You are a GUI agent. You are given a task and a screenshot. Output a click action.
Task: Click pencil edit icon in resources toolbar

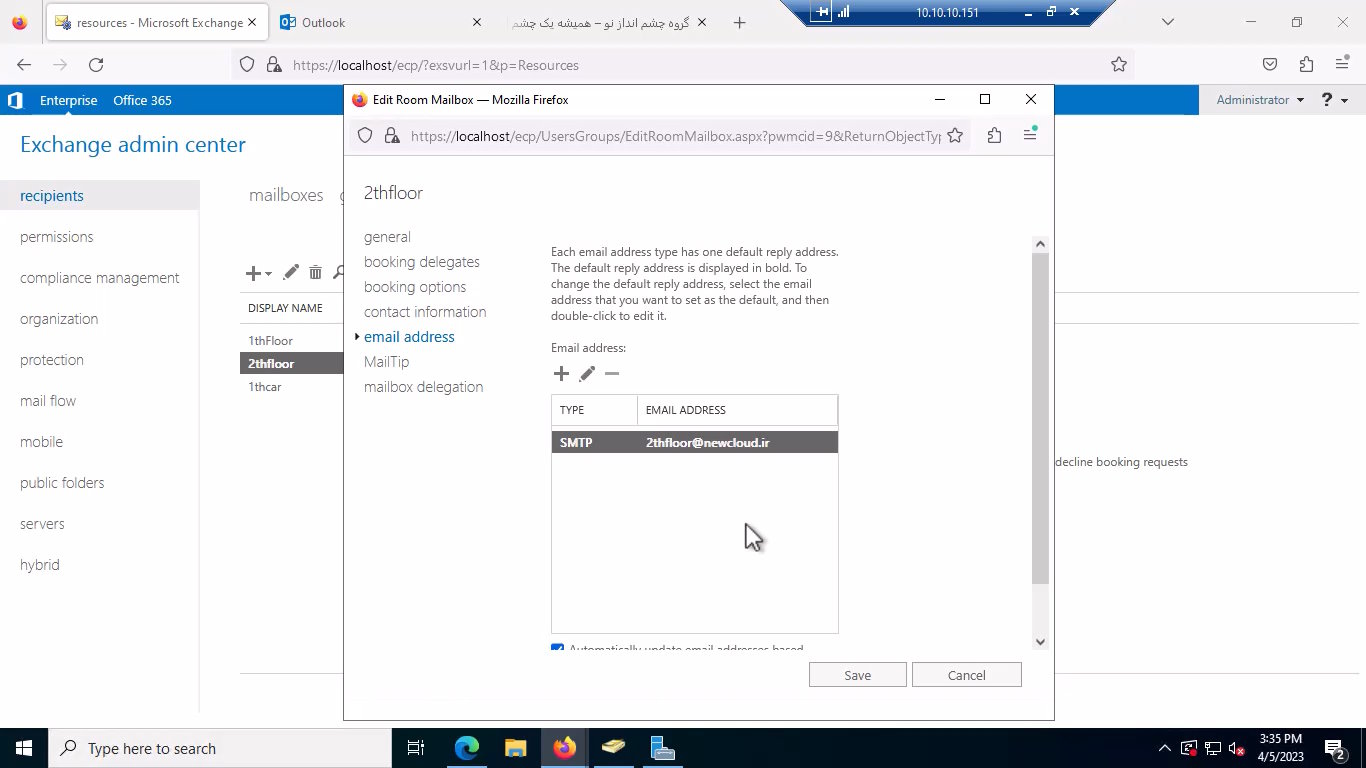291,272
